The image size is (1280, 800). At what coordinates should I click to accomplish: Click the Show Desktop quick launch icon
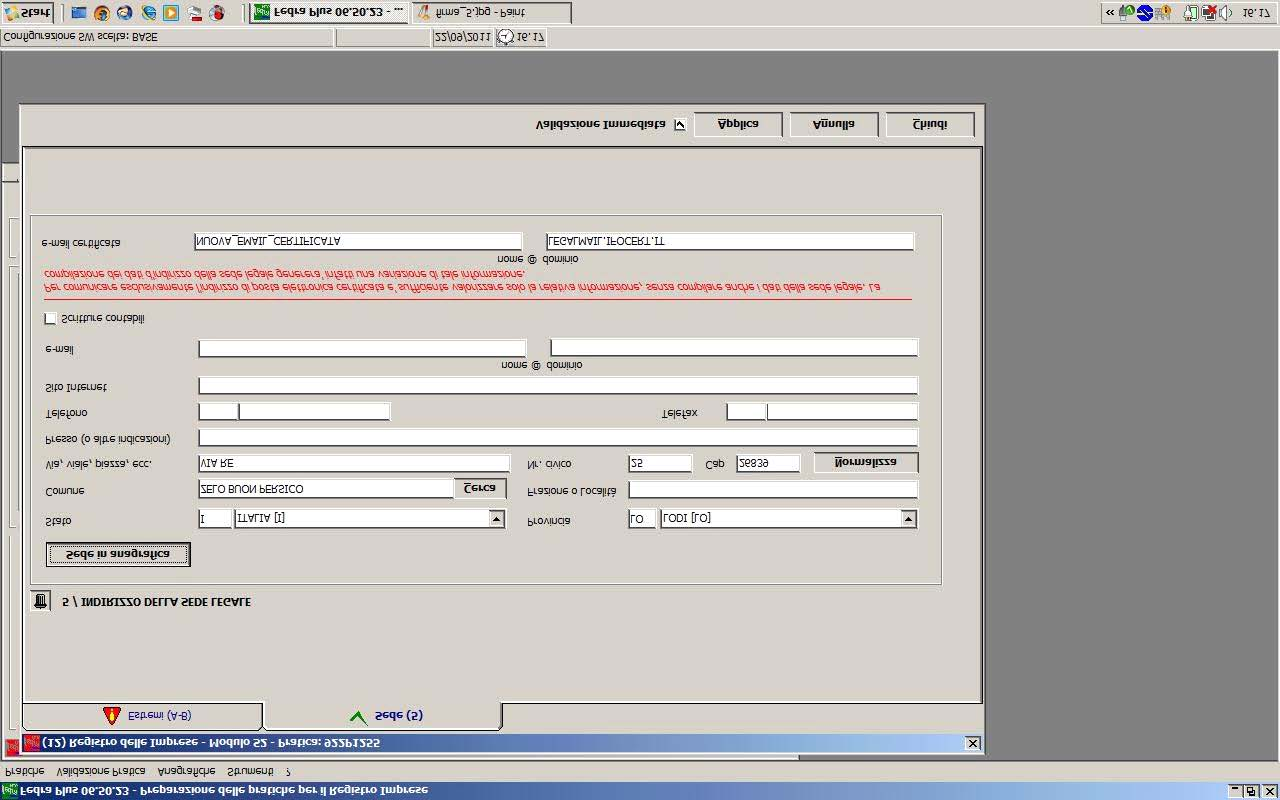(x=79, y=13)
